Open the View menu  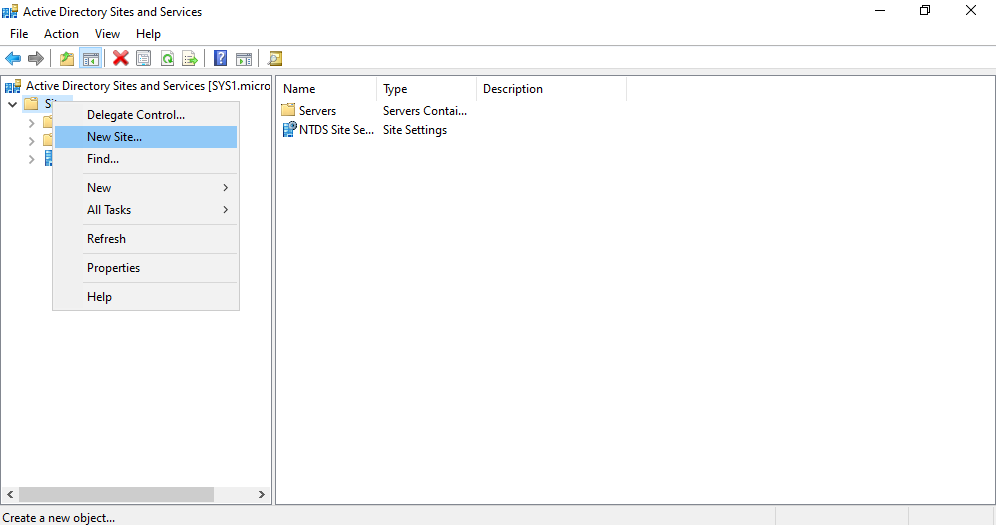point(107,34)
